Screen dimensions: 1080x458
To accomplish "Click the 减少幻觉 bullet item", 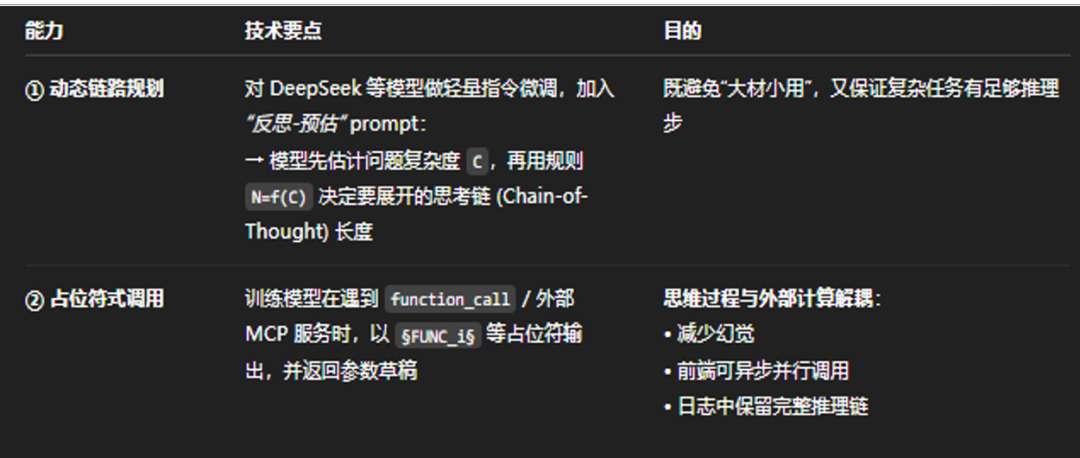I will tap(709, 335).
